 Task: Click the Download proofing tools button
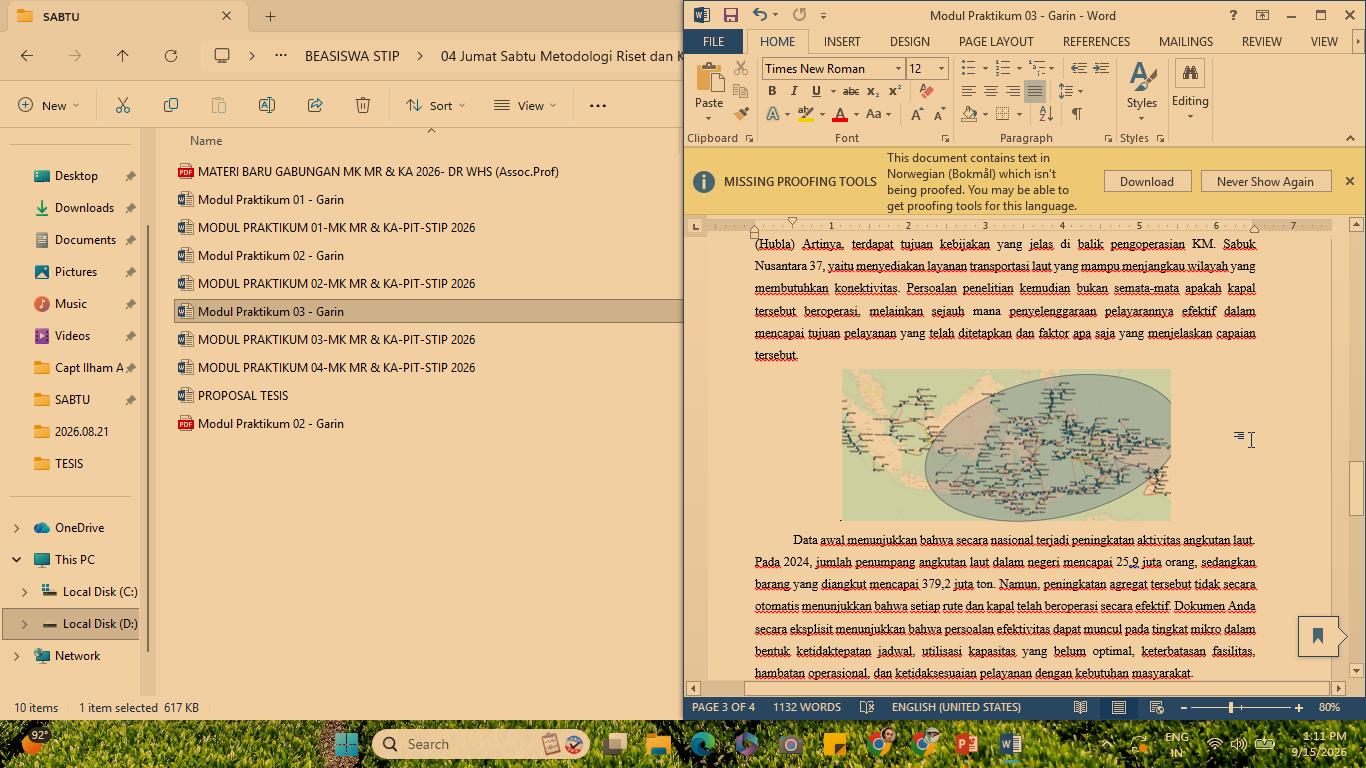[x=1146, y=181]
